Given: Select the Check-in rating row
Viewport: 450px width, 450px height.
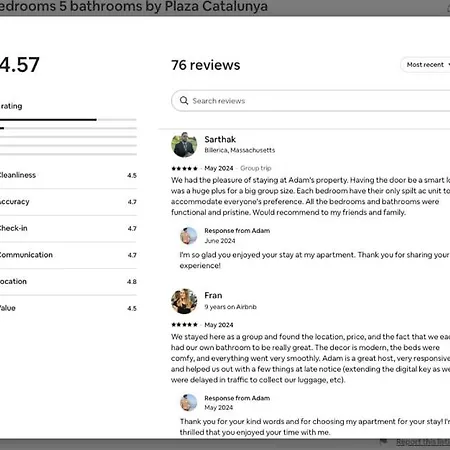Looking at the screenshot, I should click(68, 229).
